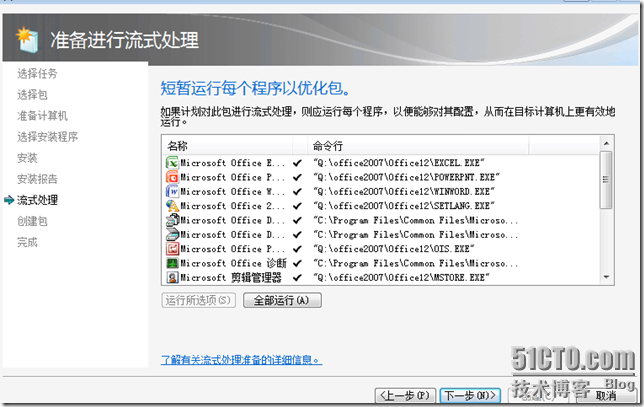Screen dimensions: 644x407
Task: Click 全部运行(A) button
Action: tap(282, 300)
